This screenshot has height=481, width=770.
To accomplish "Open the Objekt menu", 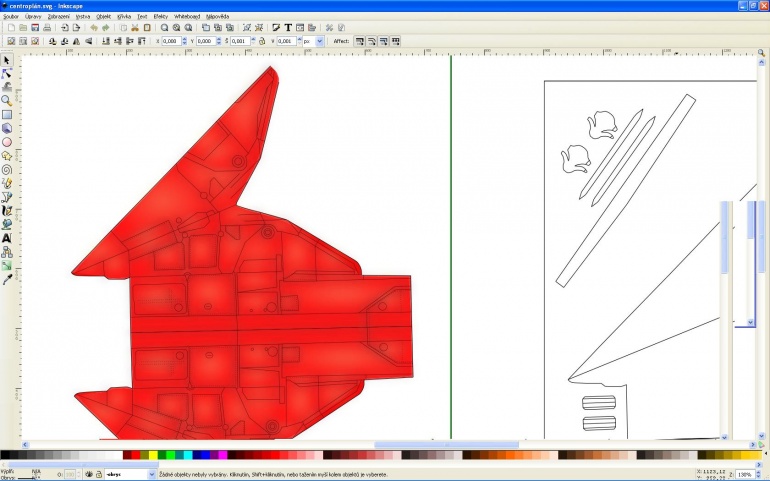I will tap(104, 16).
